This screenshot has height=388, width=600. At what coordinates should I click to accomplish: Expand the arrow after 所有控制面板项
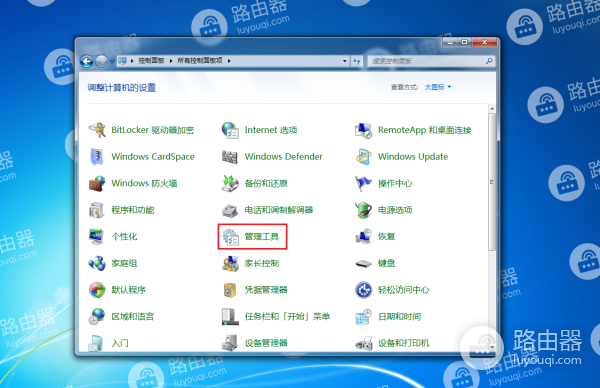(229, 61)
